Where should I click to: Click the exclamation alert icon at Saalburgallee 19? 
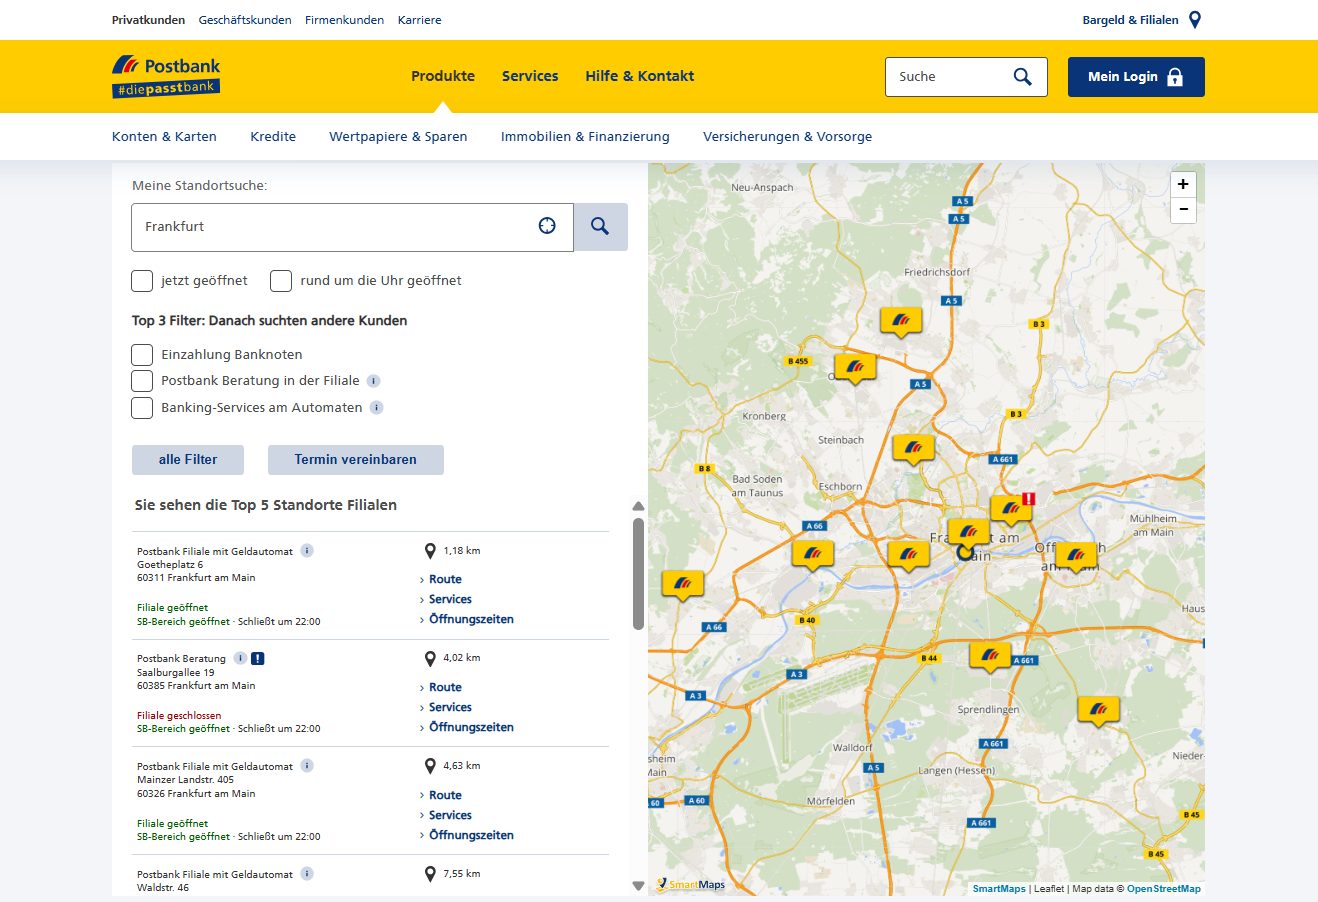tap(257, 658)
